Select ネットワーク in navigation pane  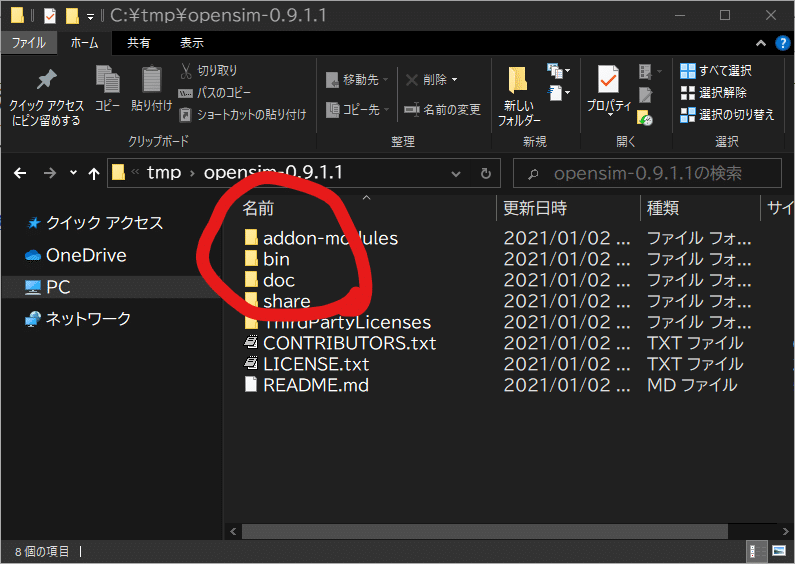point(78,319)
